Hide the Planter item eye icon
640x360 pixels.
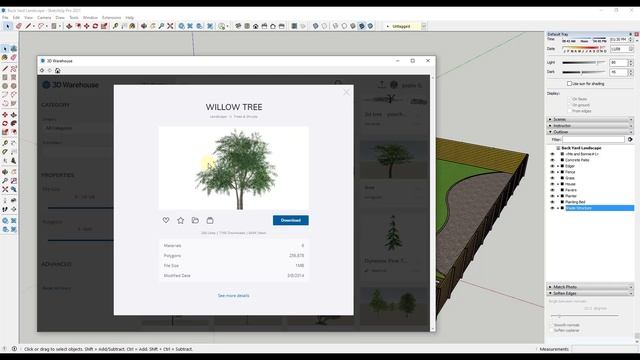pos(552,196)
